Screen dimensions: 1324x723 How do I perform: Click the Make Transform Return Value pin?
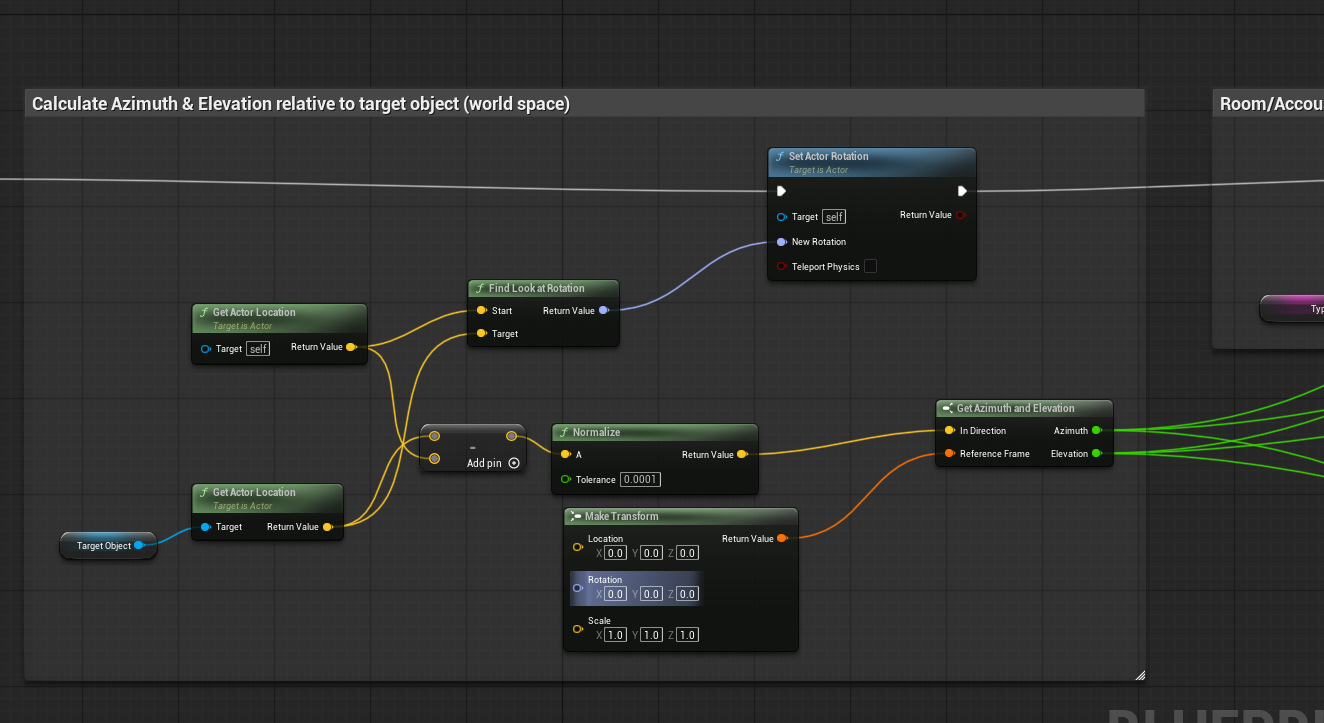pyautogui.click(x=782, y=538)
